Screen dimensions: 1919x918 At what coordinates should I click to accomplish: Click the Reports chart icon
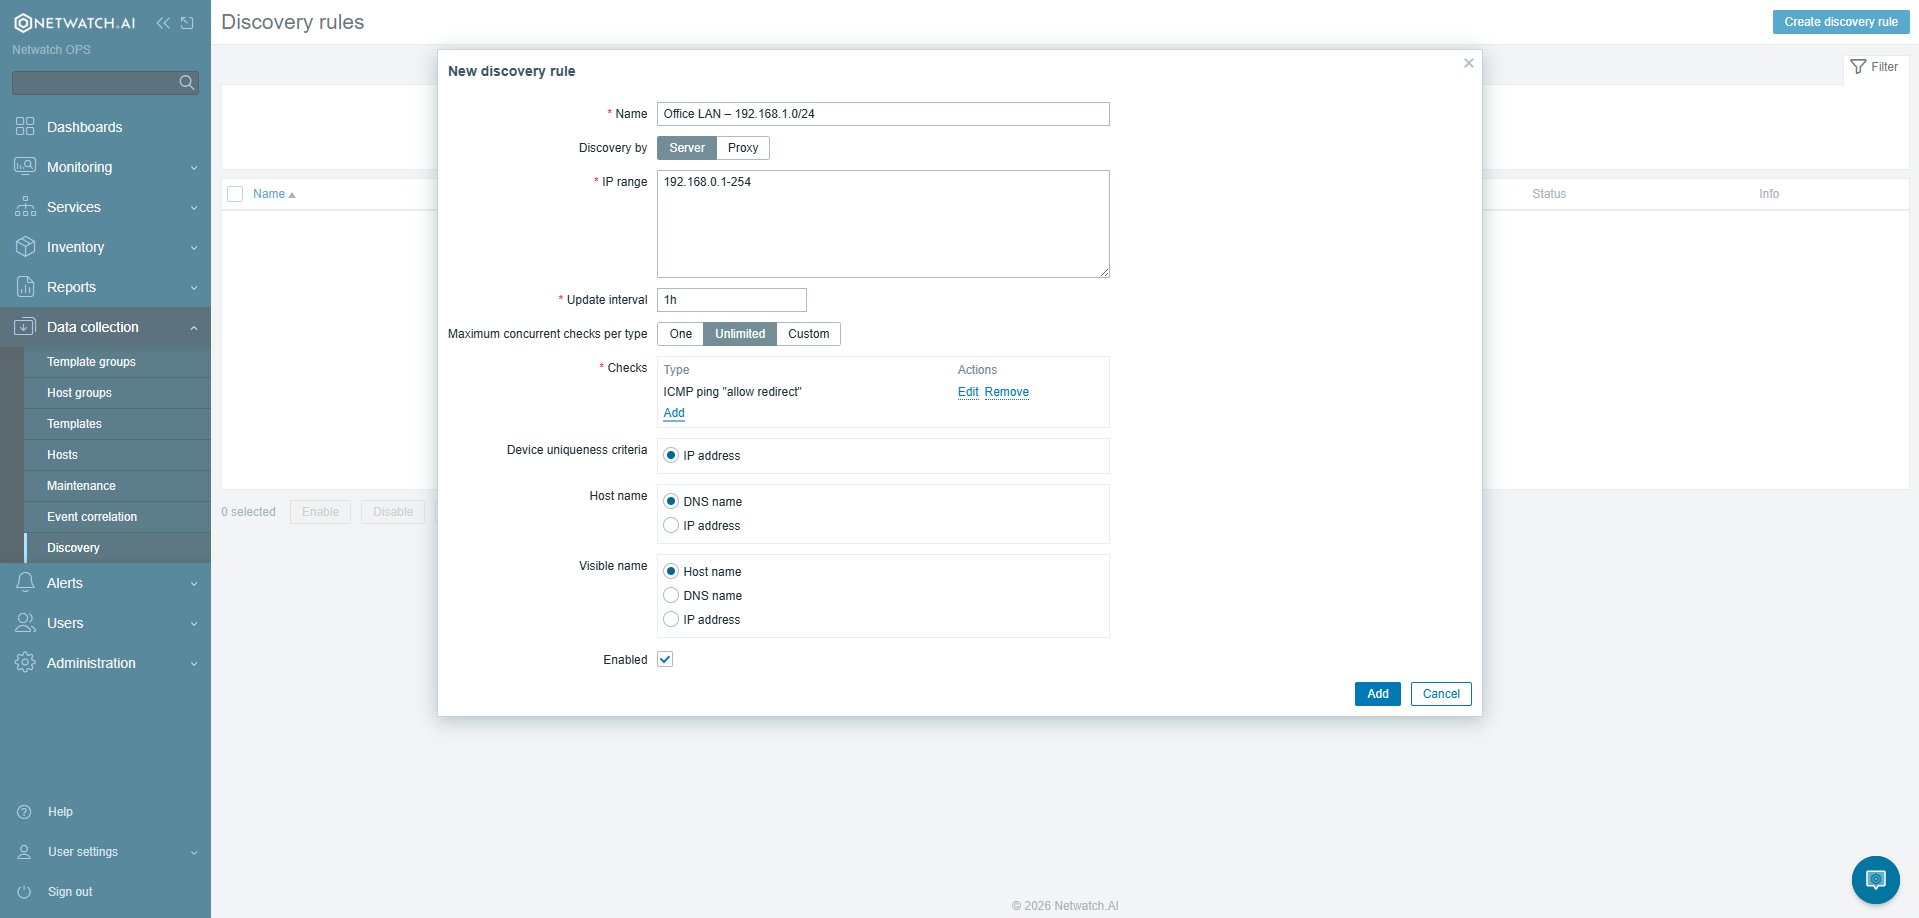pyautogui.click(x=25, y=287)
